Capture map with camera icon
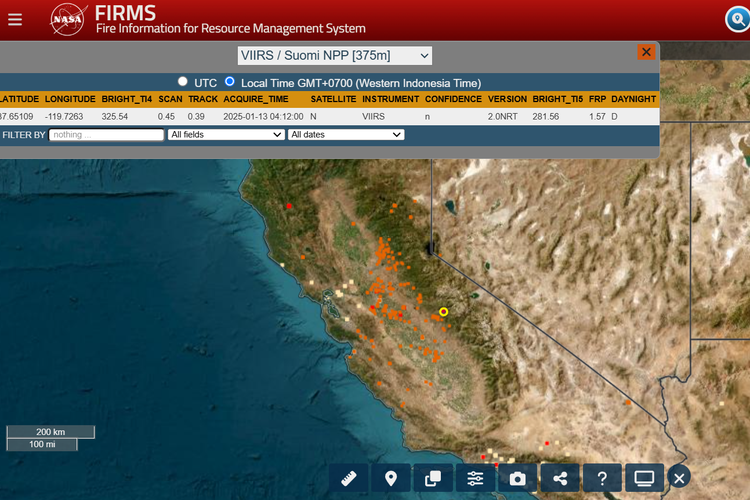750x500 pixels. tap(517, 478)
